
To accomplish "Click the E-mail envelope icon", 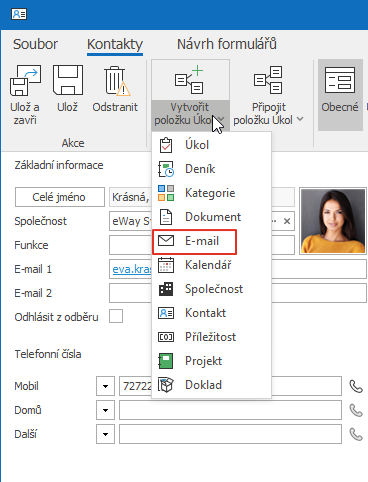I will point(166,241).
